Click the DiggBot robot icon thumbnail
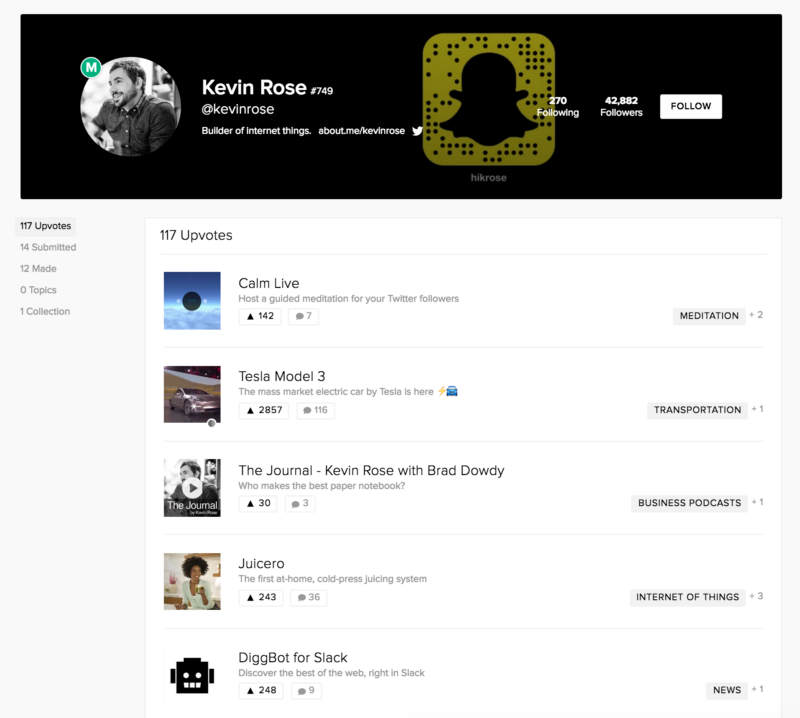This screenshot has height=718, width=800. [192, 675]
